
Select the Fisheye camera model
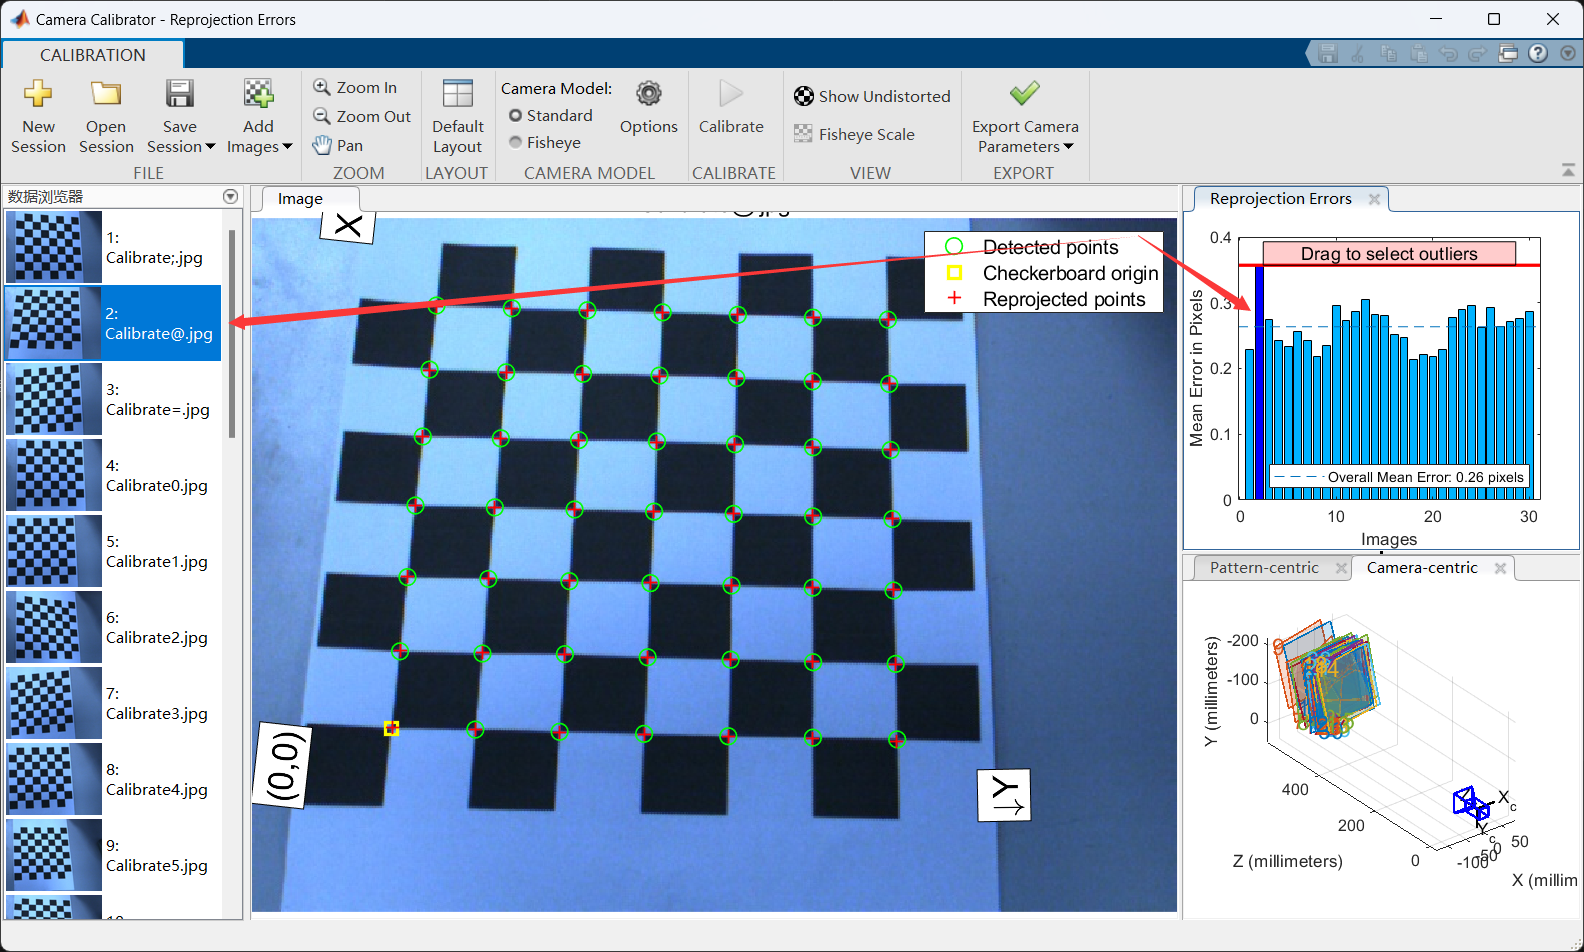click(545, 143)
